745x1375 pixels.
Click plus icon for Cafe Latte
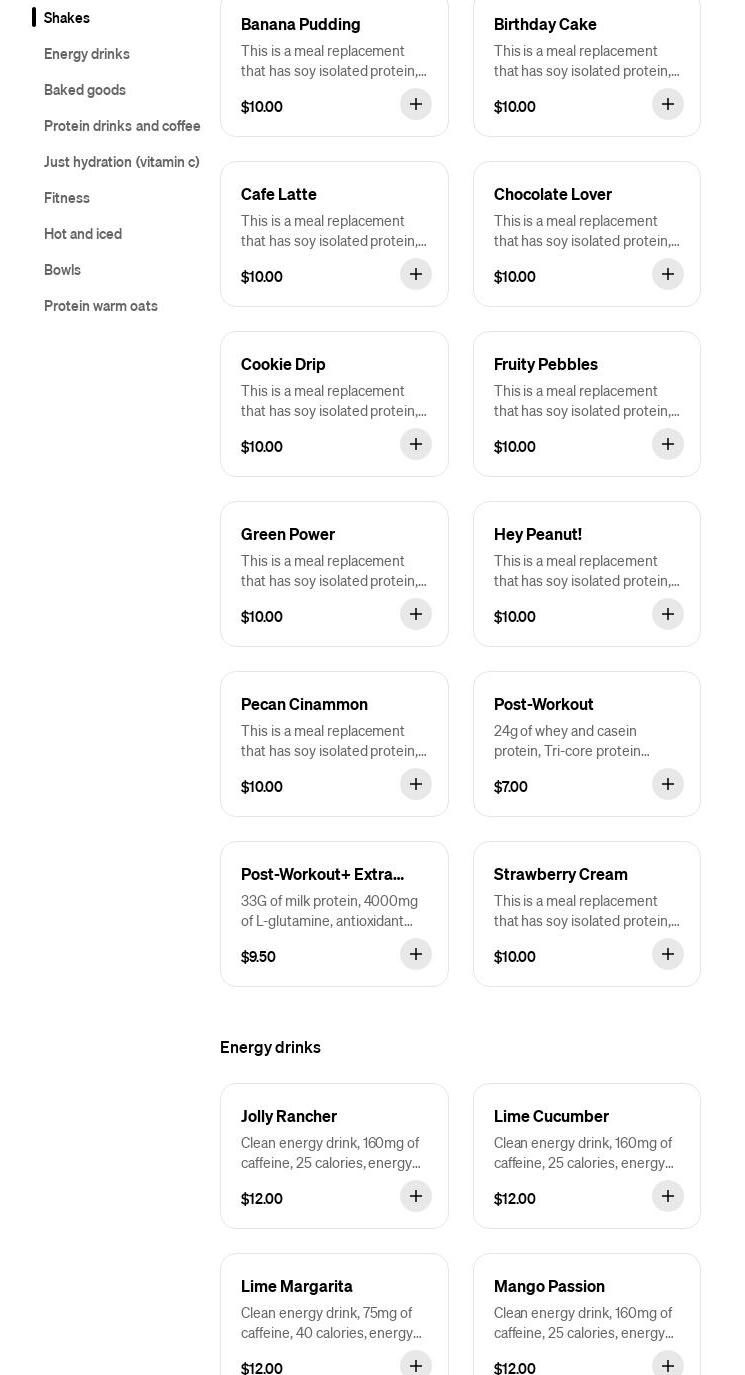[416, 274]
